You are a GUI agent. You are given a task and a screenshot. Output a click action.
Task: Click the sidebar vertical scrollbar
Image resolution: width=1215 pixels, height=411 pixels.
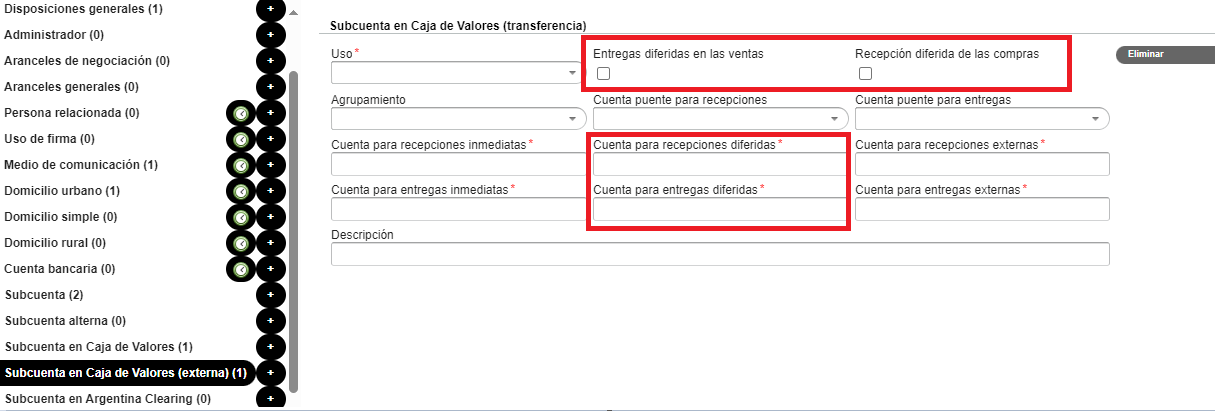pyautogui.click(x=293, y=230)
